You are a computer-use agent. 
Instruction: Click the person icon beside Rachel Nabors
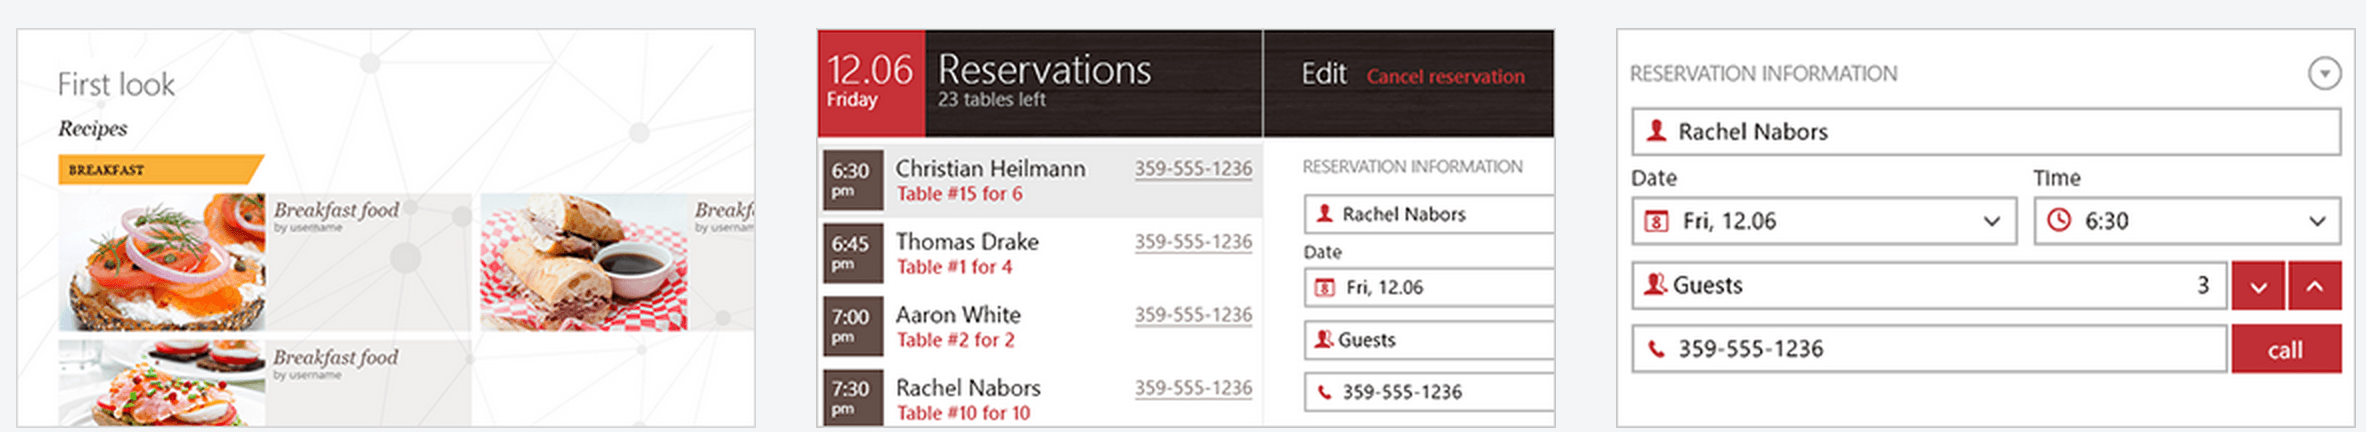click(1657, 131)
